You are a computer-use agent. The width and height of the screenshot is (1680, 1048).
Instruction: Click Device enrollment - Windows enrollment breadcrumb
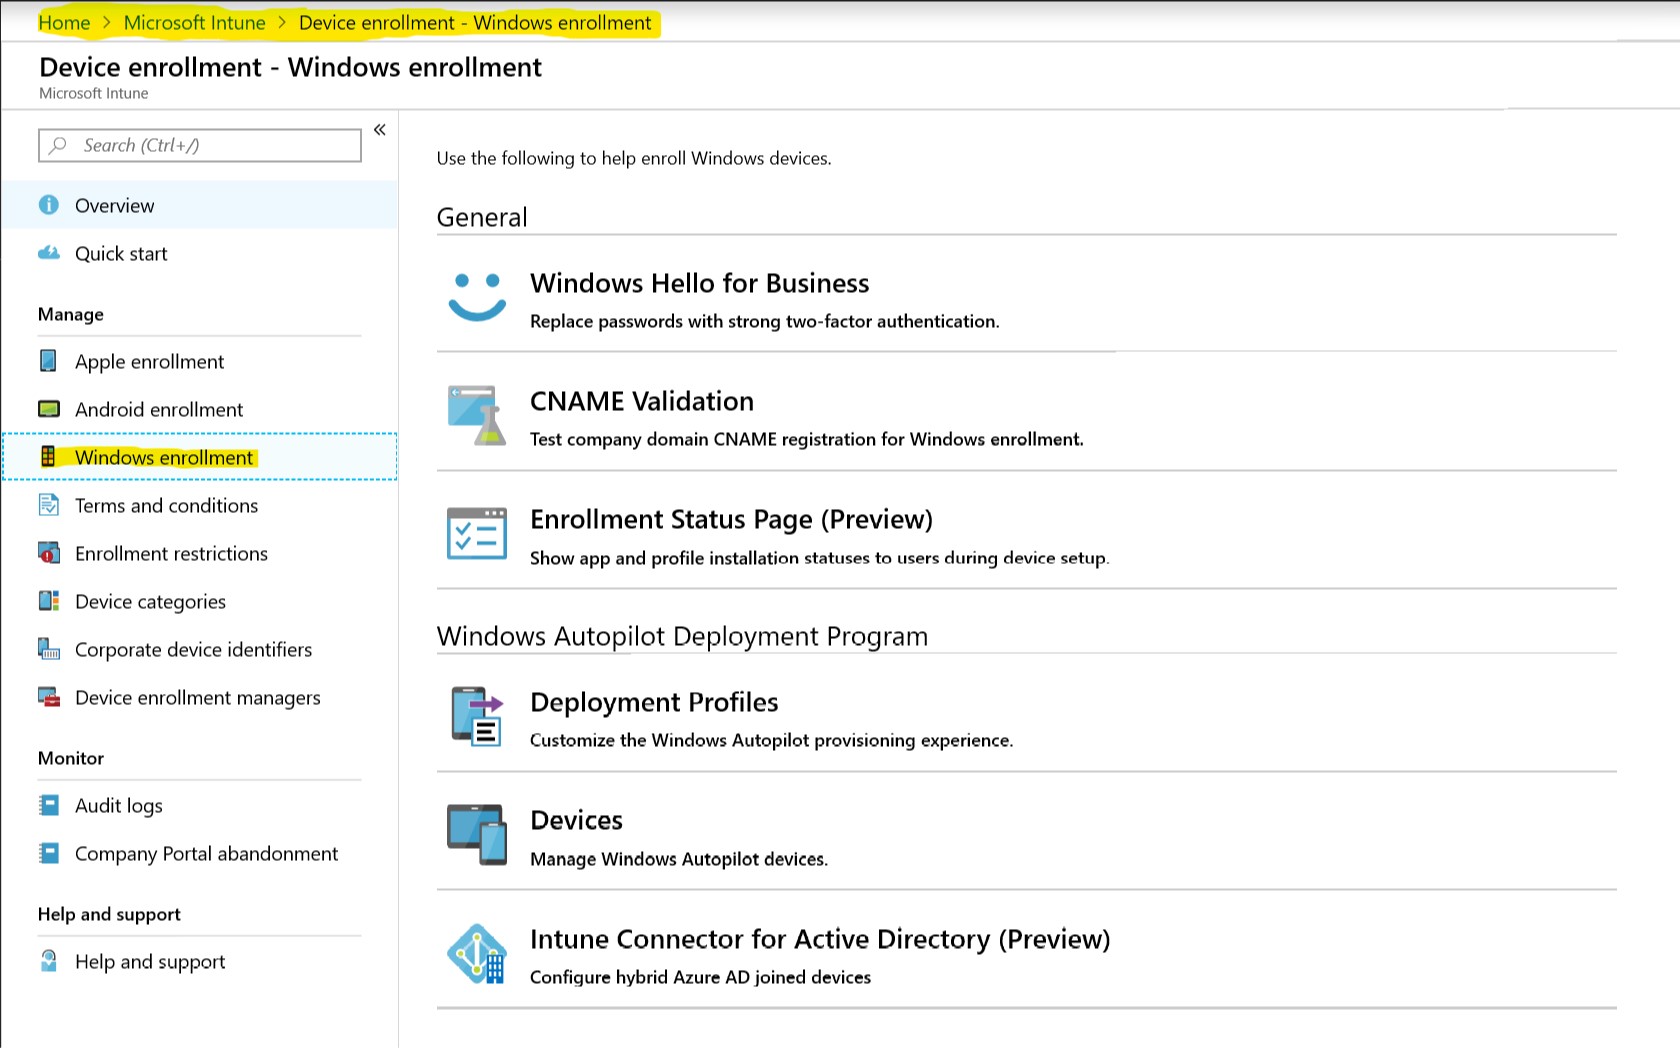[x=475, y=22]
